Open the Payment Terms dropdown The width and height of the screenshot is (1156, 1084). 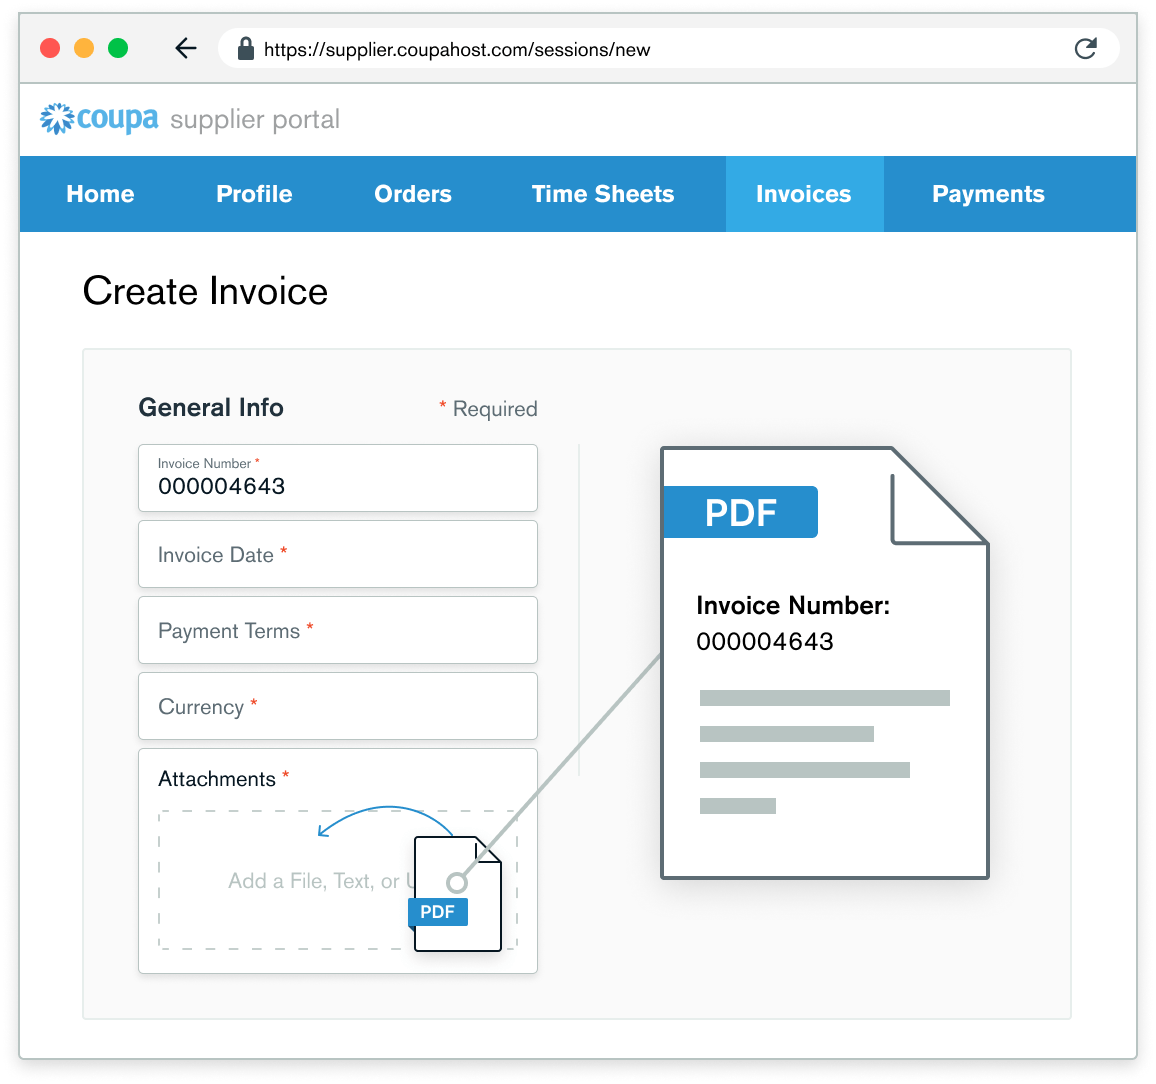coord(338,630)
